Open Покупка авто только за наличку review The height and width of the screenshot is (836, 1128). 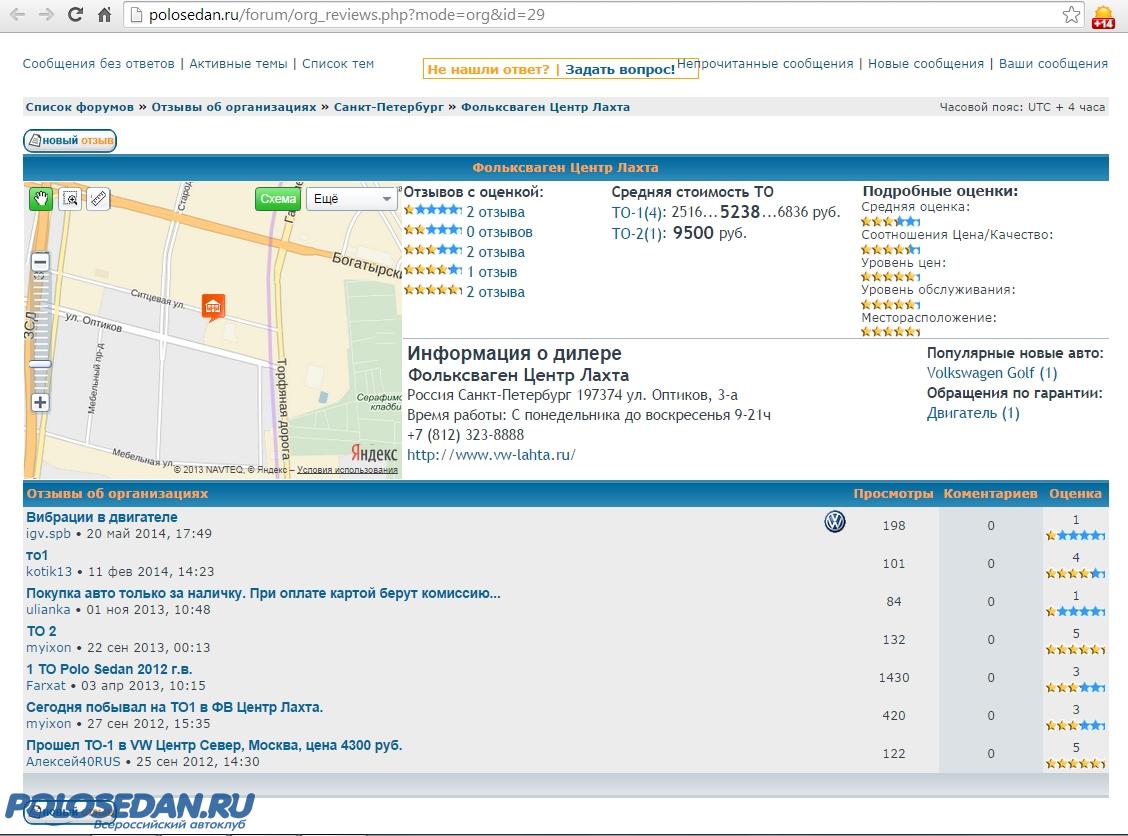click(x=263, y=593)
